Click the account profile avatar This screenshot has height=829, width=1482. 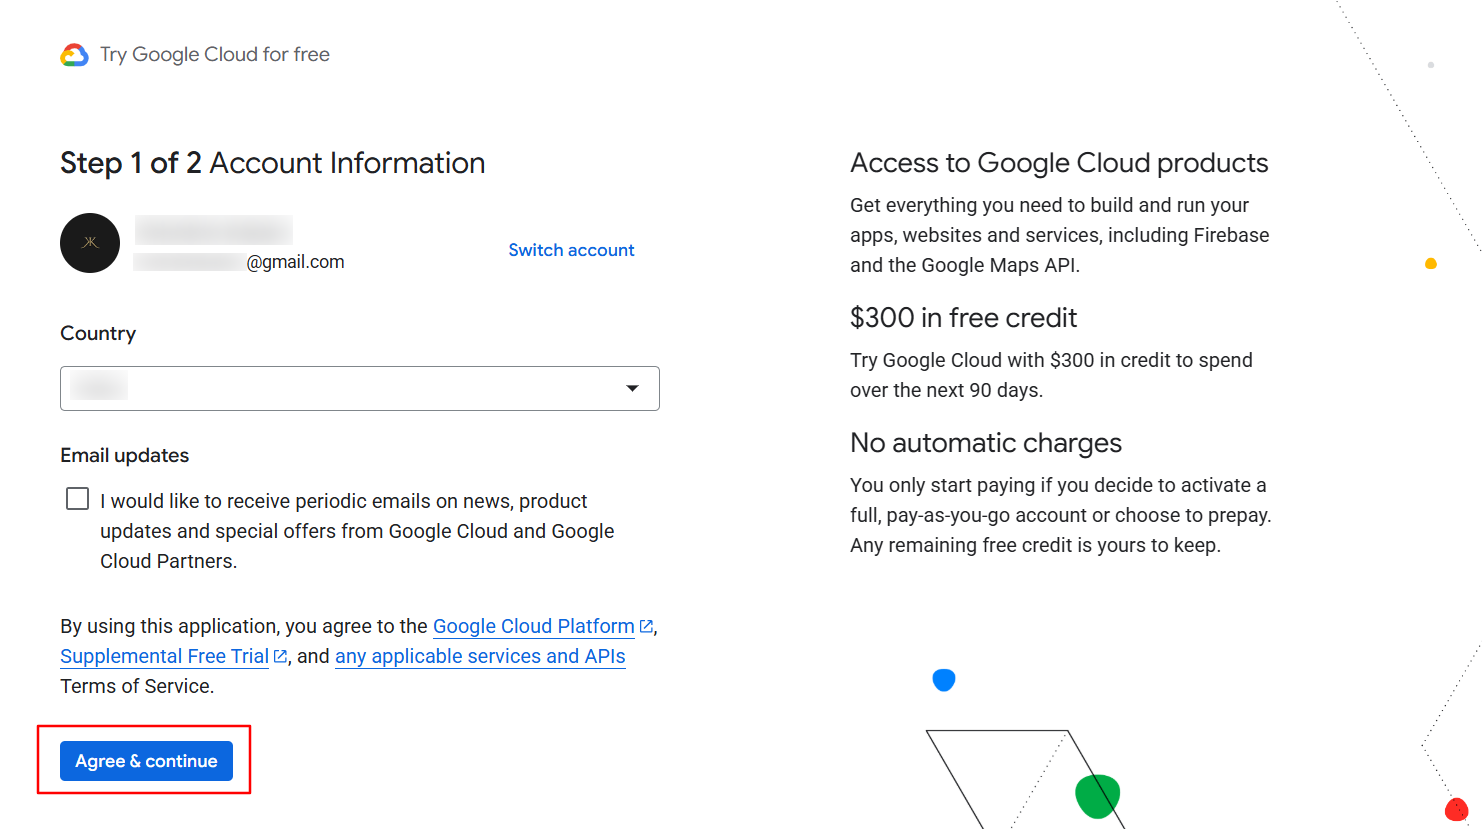pyautogui.click(x=90, y=243)
